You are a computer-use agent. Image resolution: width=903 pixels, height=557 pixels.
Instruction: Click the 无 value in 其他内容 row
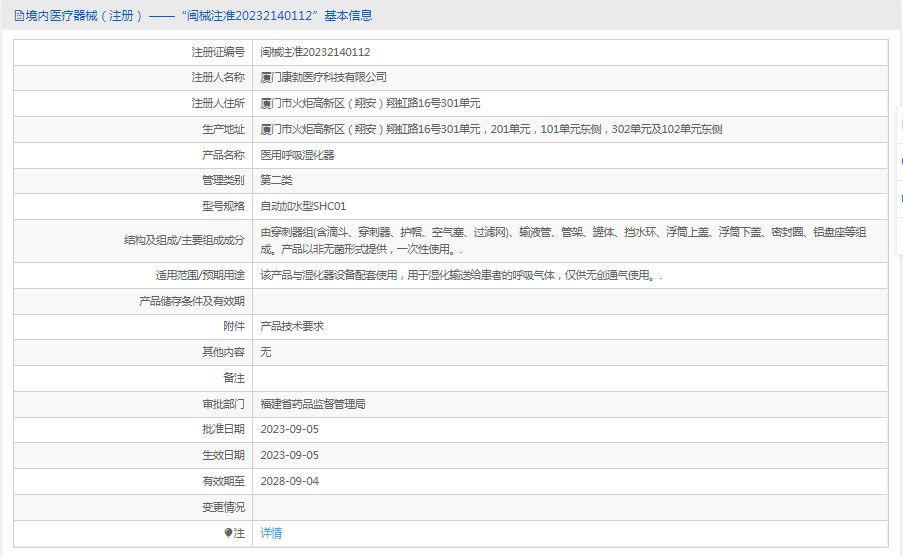(265, 352)
